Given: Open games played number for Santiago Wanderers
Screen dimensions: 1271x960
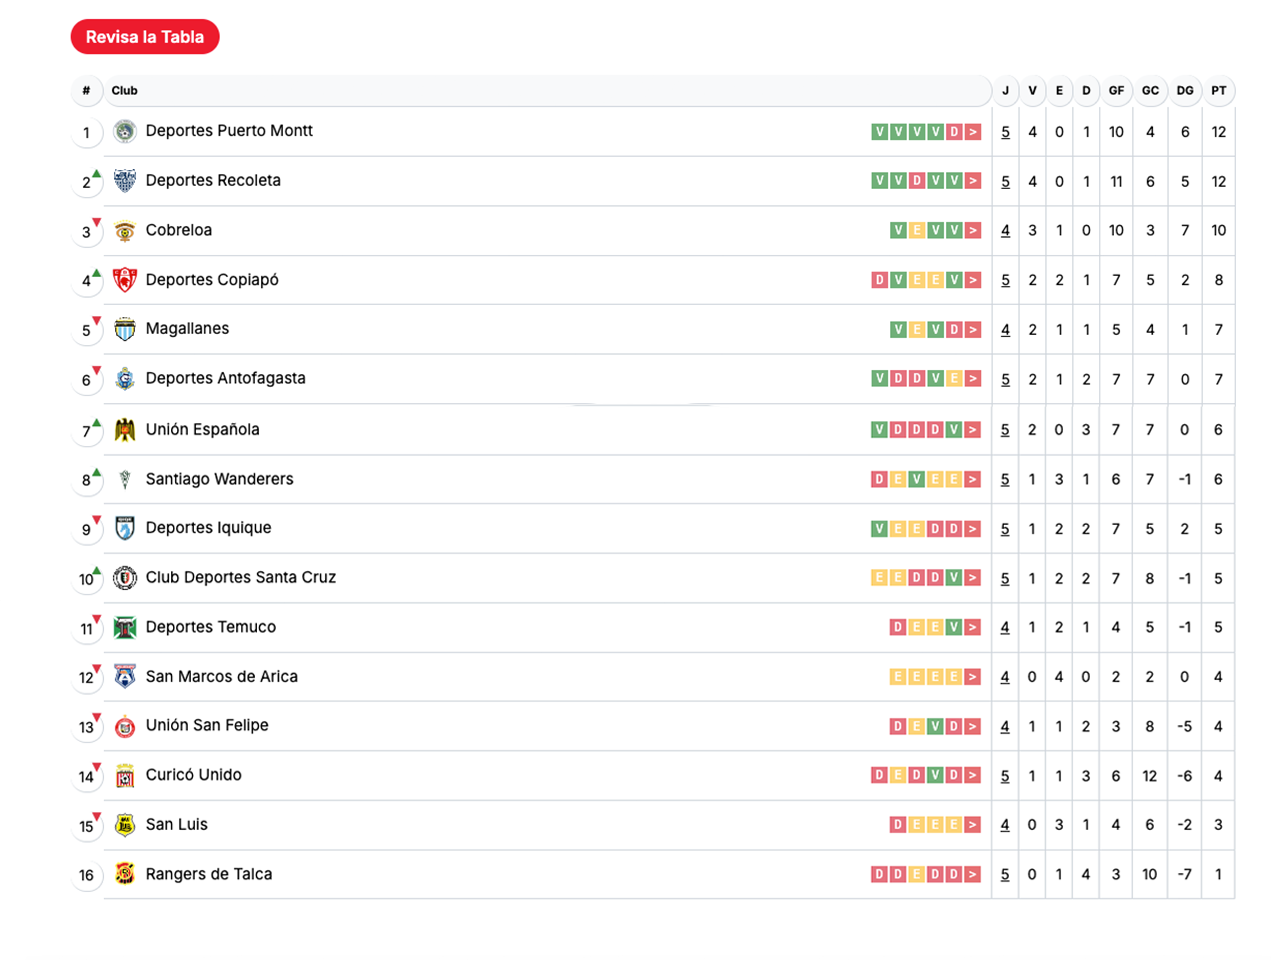Looking at the screenshot, I should point(1005,480).
